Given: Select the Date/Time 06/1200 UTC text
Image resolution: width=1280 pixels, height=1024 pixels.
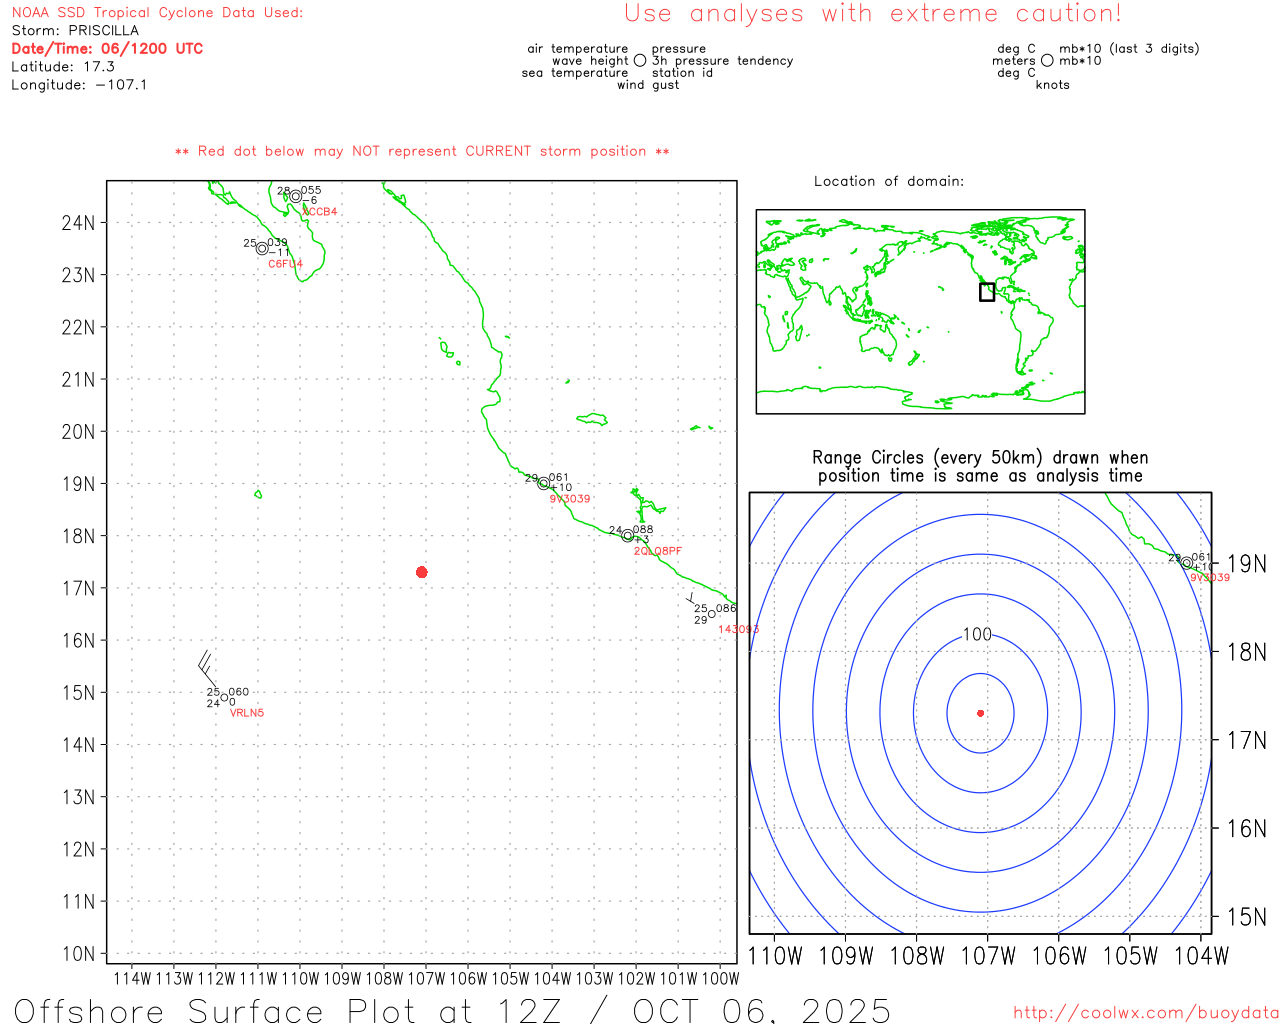Looking at the screenshot, I should point(107,49).
